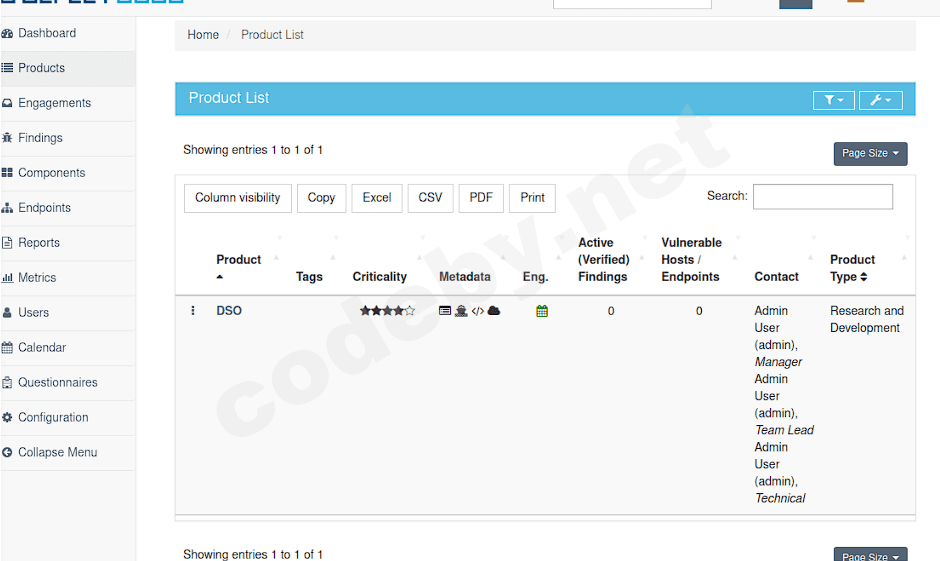
Task: Sort by the Criticality column header
Action: coord(379,276)
